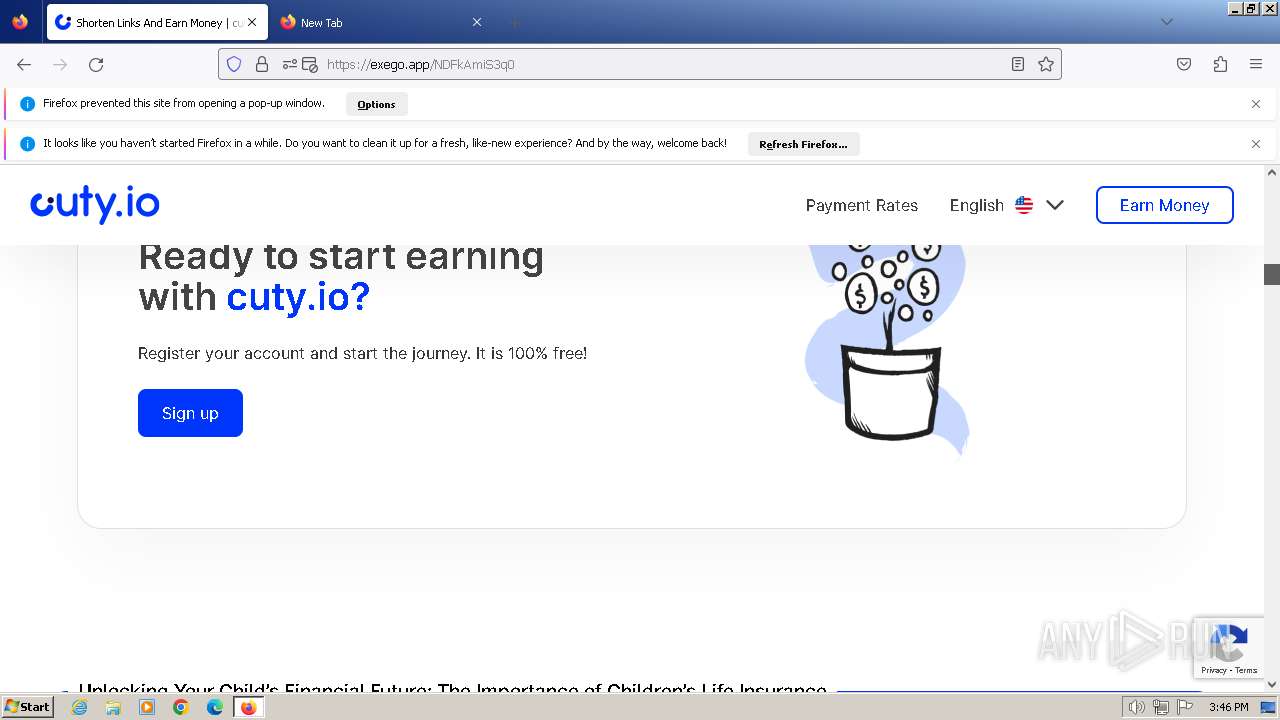
Task: Close the New Tab tab
Action: [477, 22]
